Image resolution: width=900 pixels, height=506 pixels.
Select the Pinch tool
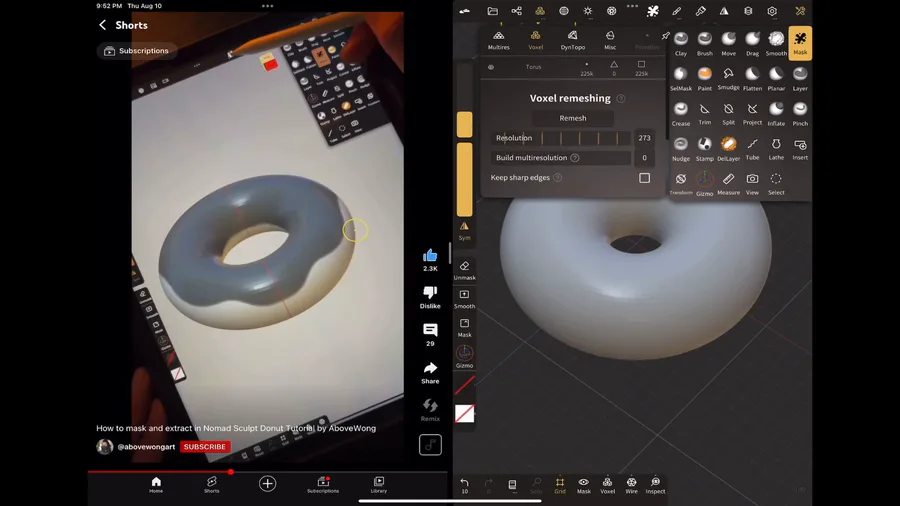coord(800,114)
